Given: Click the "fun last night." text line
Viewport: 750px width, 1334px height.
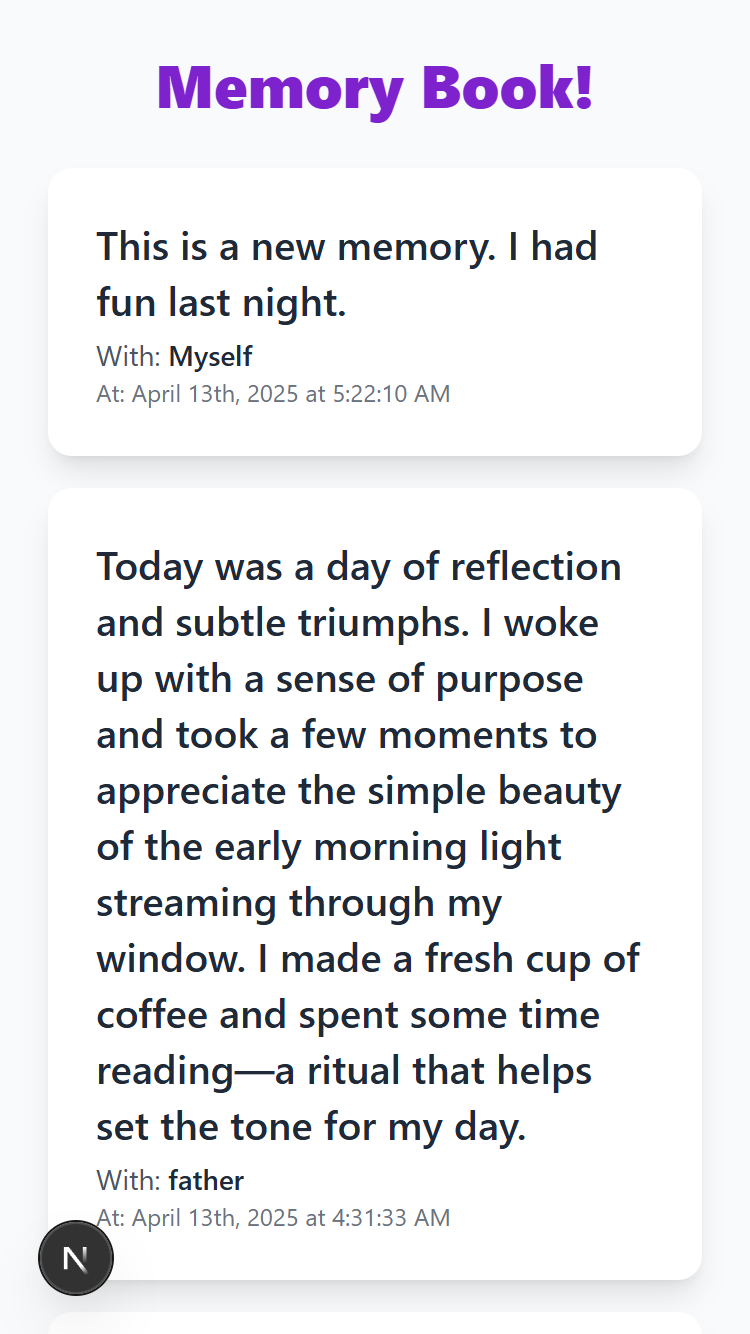Looking at the screenshot, I should [x=221, y=302].
